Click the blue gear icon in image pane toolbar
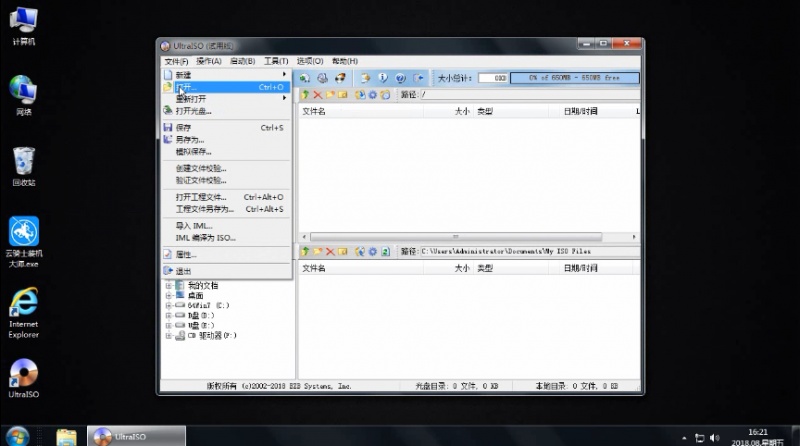The width and height of the screenshot is (800, 446). click(x=373, y=95)
